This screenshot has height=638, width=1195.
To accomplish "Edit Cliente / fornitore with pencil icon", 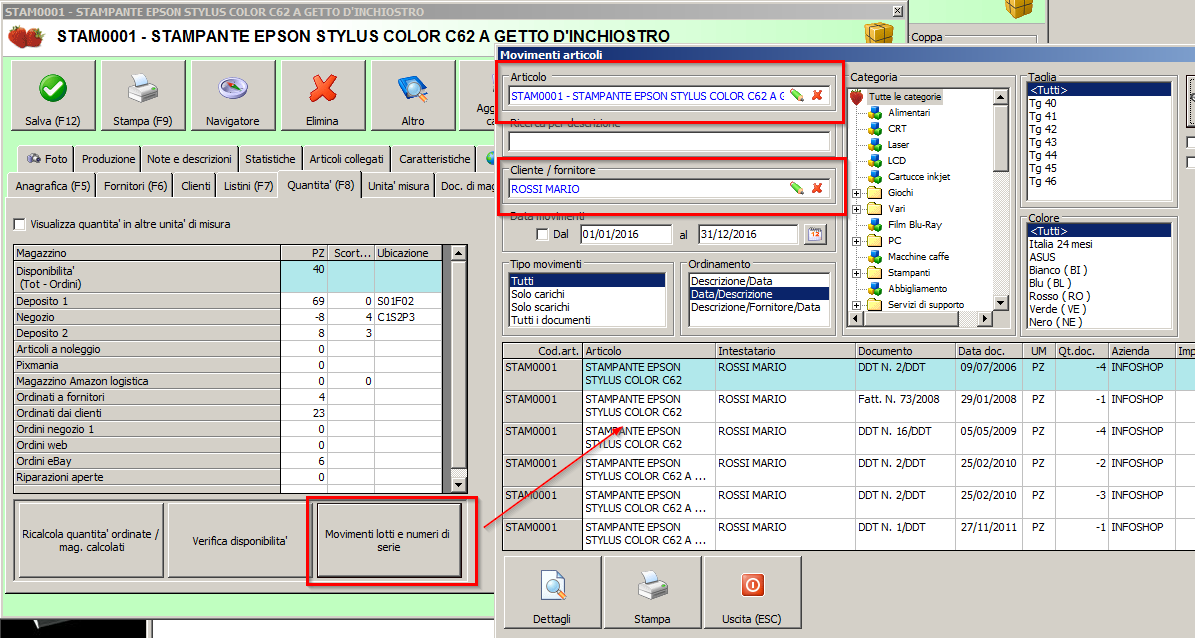I will (796, 188).
